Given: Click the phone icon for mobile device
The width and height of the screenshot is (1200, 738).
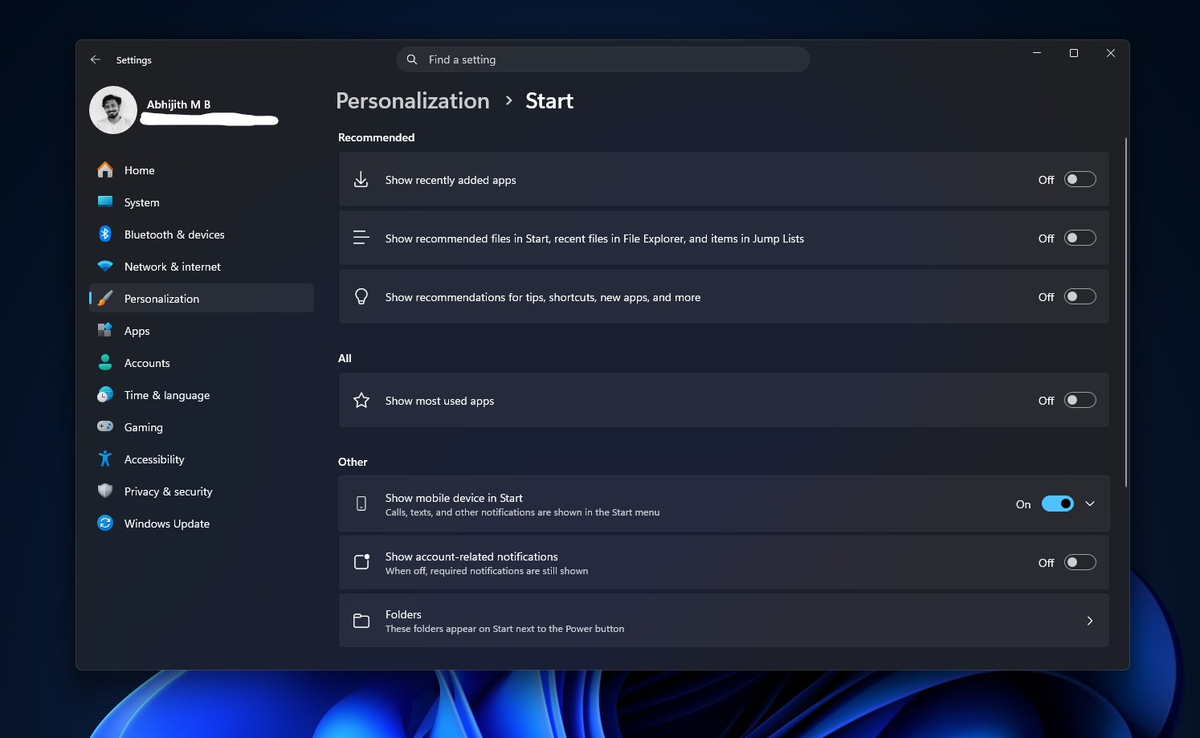Looking at the screenshot, I should (x=361, y=504).
